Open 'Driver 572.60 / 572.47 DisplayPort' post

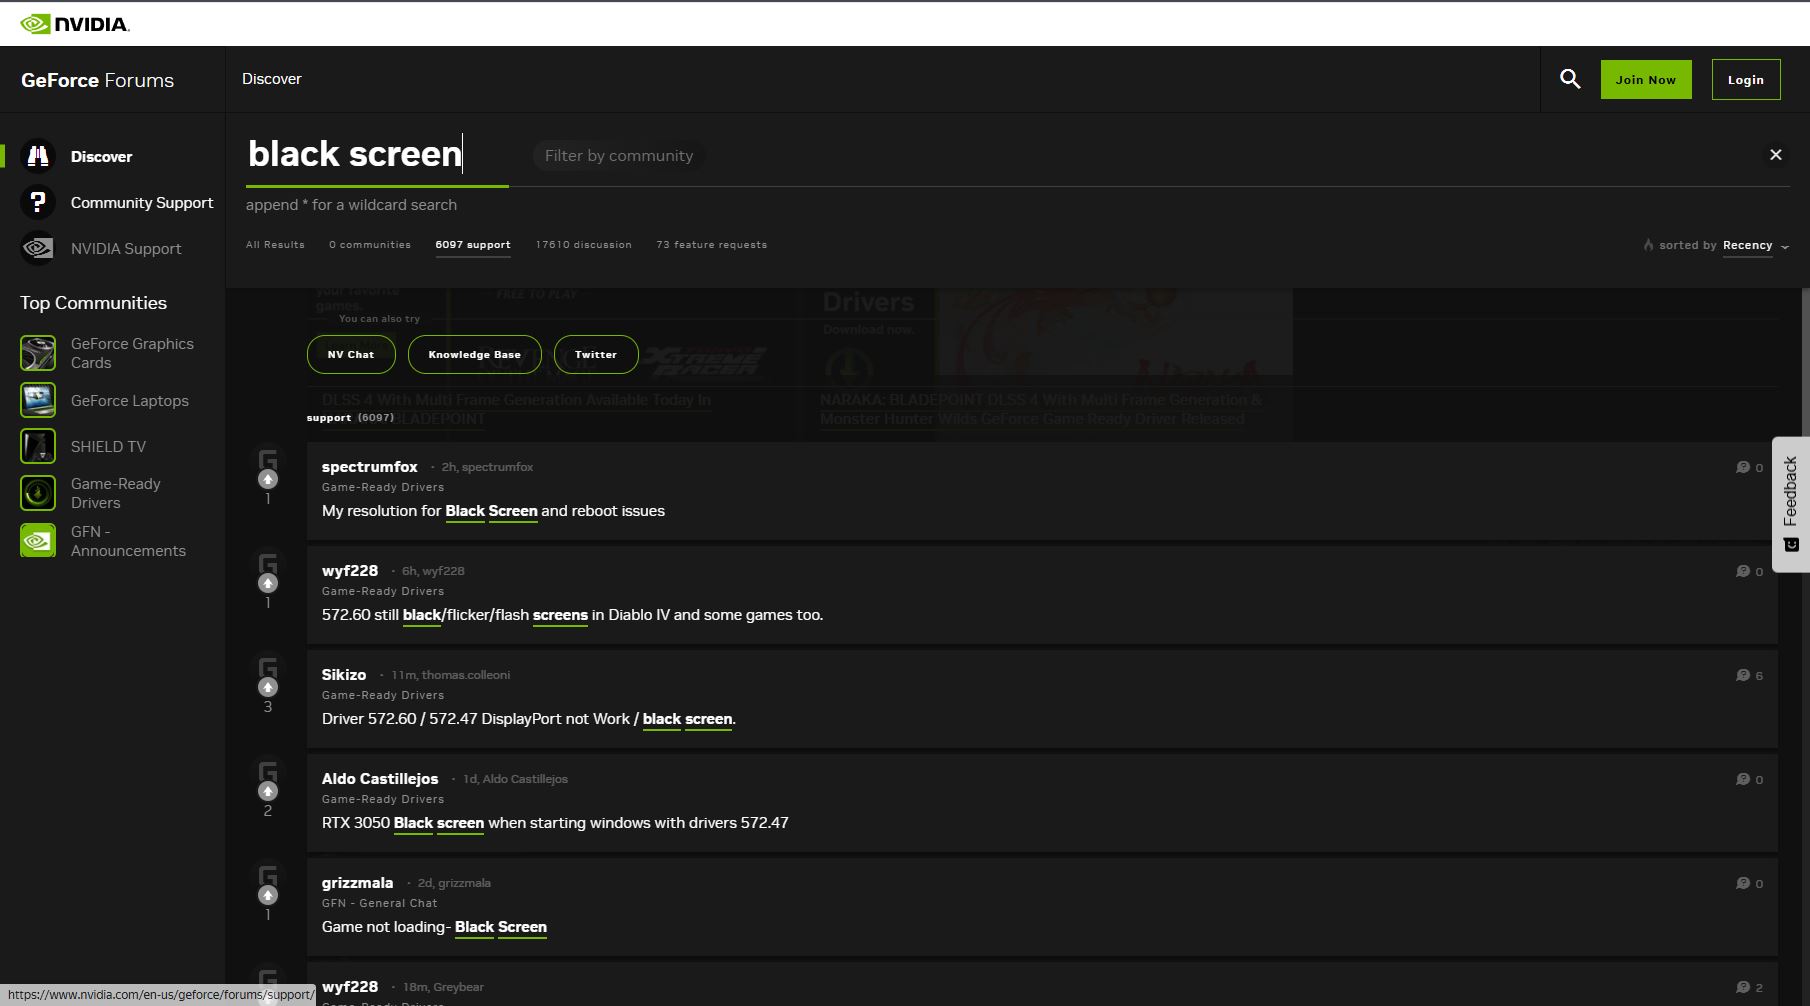529,719
